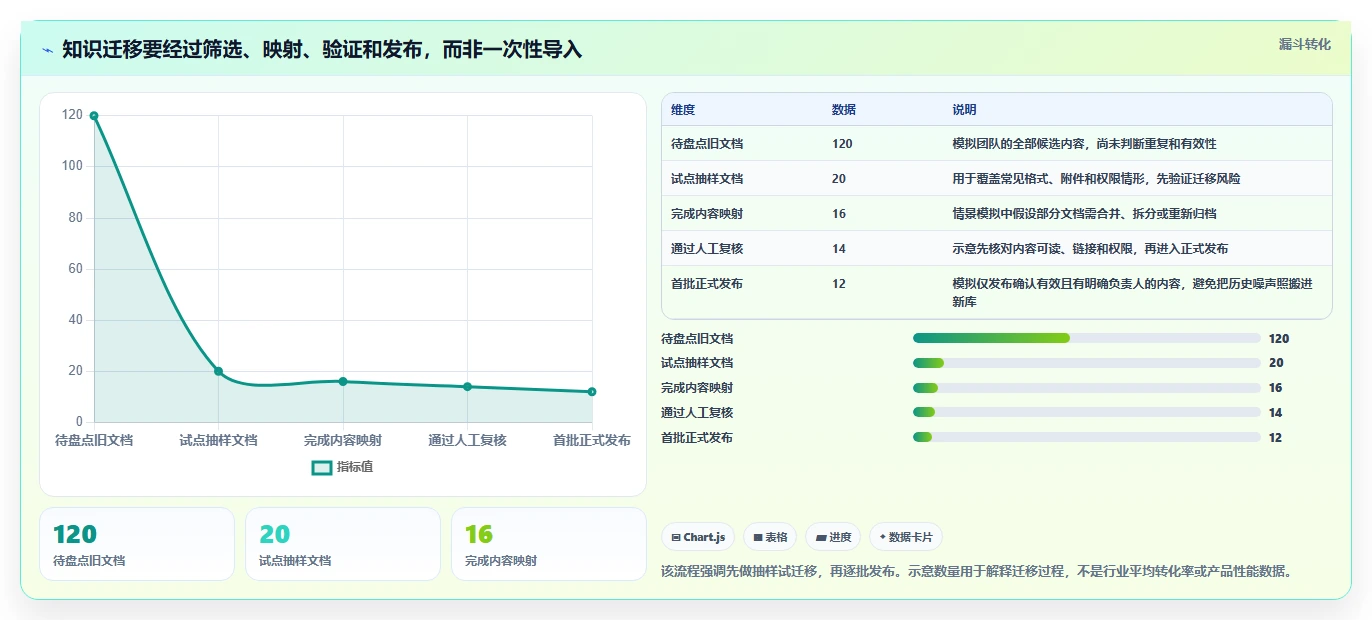Click table cell 试点抽样文档

tap(707, 179)
